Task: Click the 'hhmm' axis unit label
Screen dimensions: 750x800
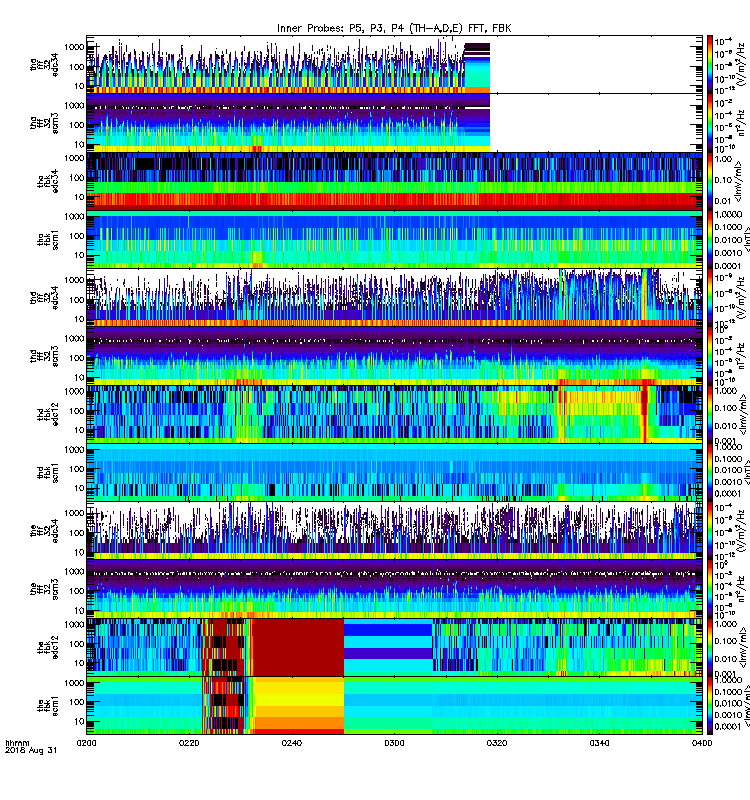Action: pos(17,743)
